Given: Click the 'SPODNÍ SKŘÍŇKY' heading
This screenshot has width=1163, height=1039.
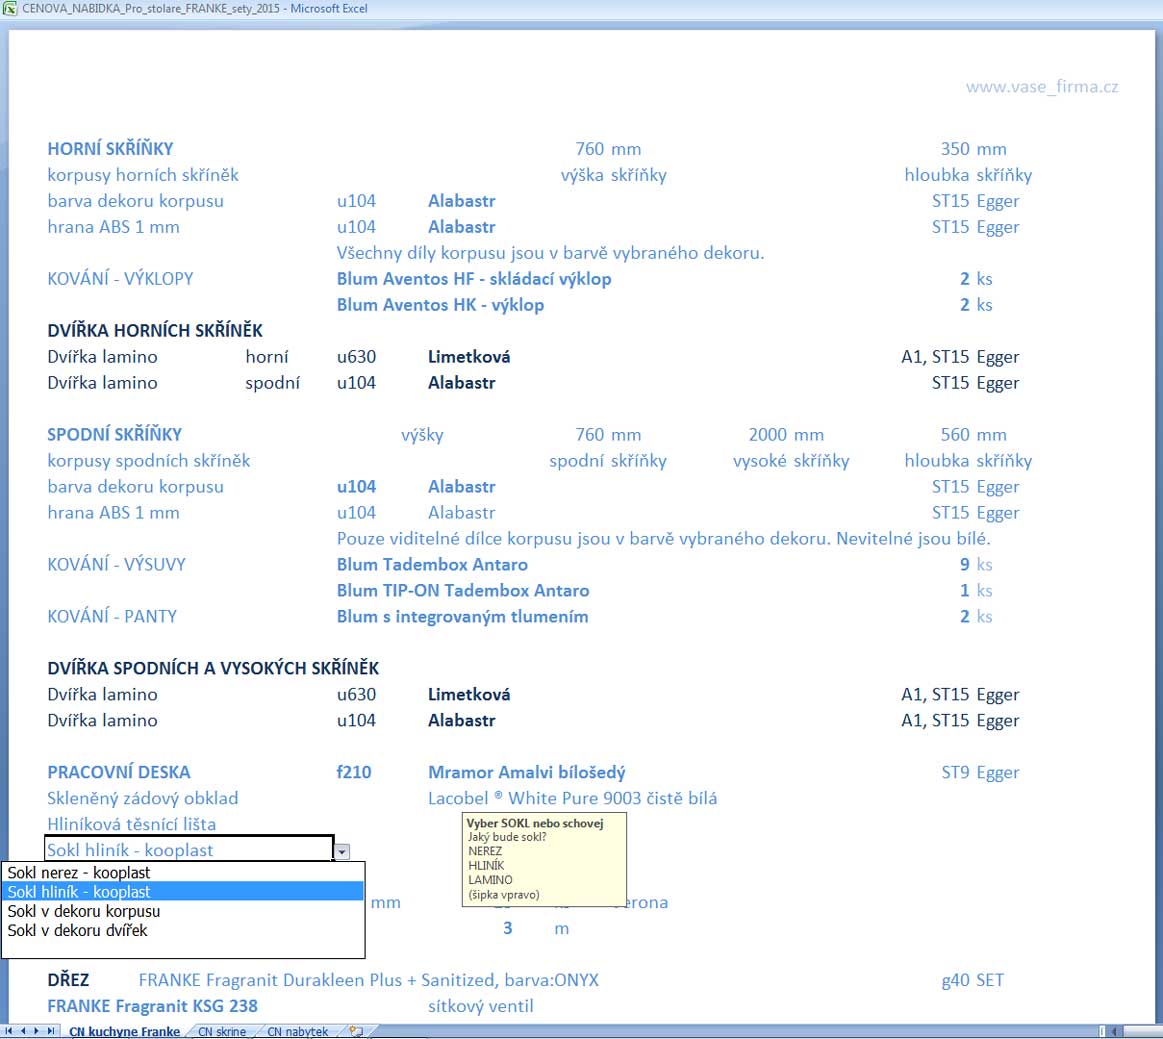Looking at the screenshot, I should [115, 435].
